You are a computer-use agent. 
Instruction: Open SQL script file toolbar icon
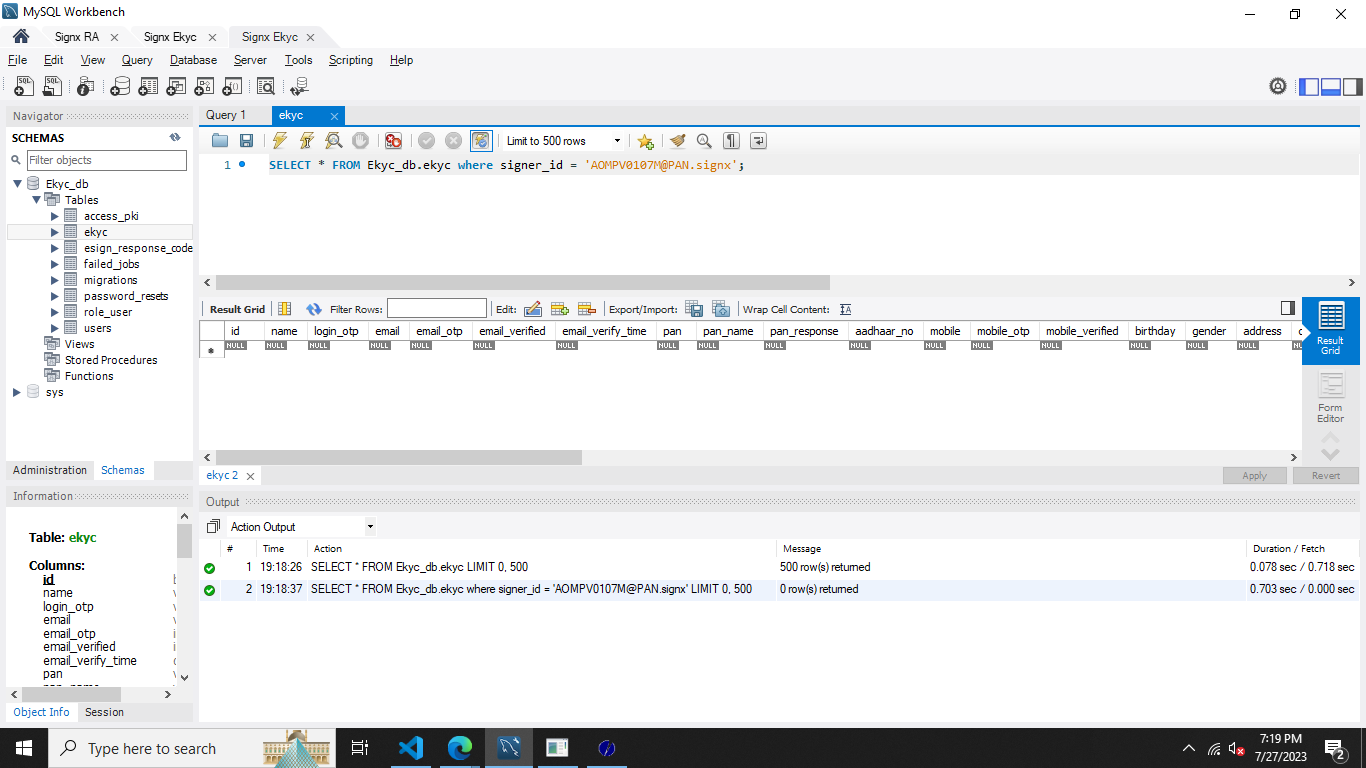point(54,87)
